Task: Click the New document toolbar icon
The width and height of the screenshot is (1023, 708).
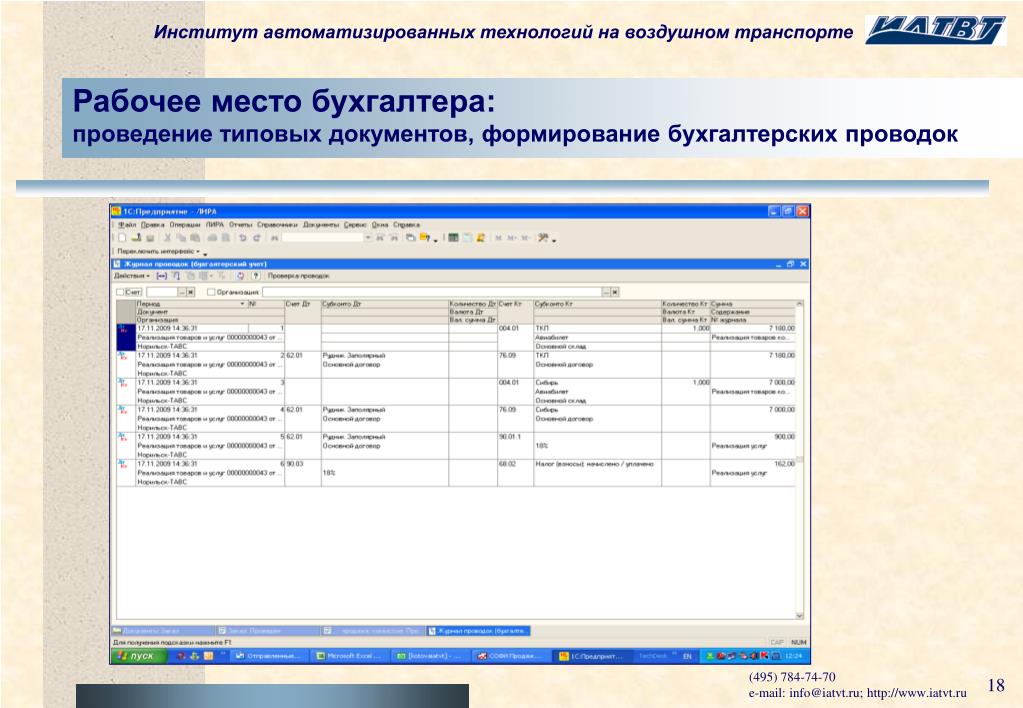Action: [122, 238]
